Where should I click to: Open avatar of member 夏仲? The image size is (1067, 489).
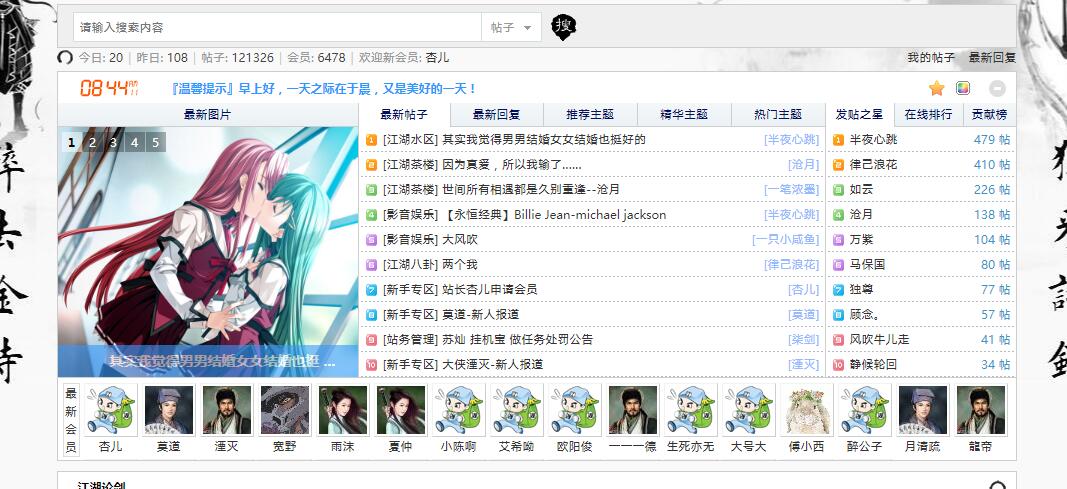pos(401,409)
